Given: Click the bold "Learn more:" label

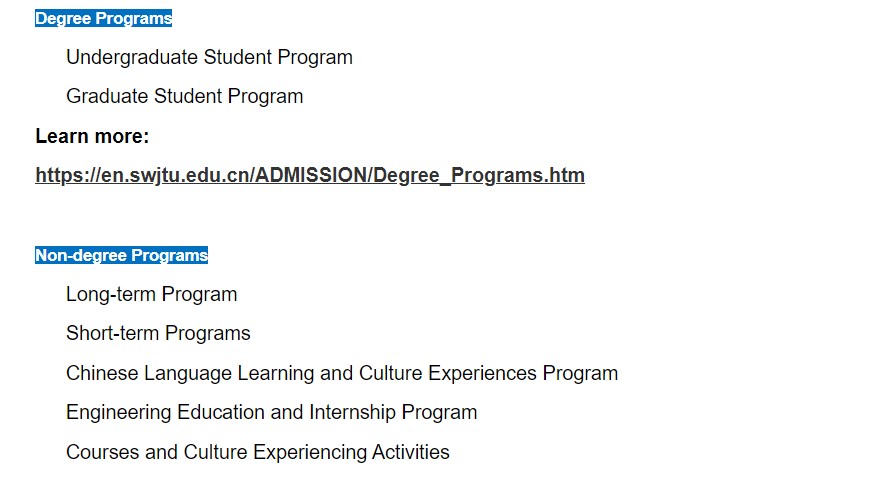Looking at the screenshot, I should 92,136.
